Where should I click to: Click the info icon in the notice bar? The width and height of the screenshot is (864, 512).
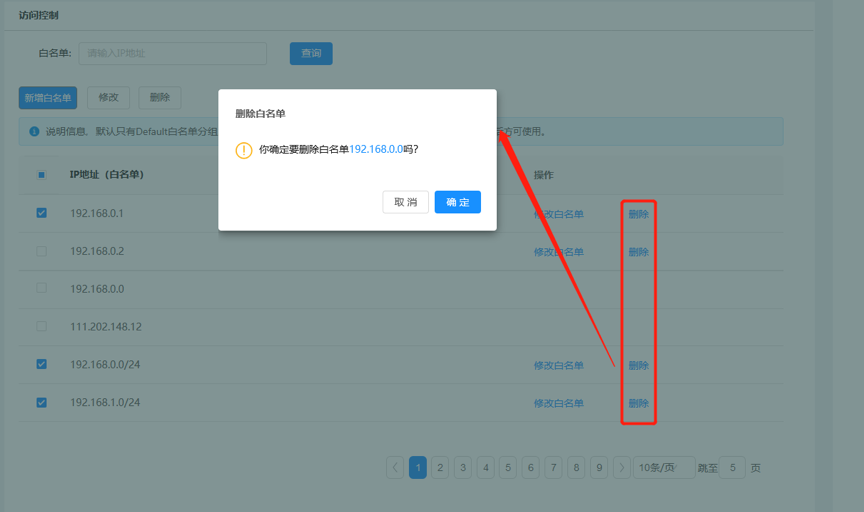tap(34, 132)
